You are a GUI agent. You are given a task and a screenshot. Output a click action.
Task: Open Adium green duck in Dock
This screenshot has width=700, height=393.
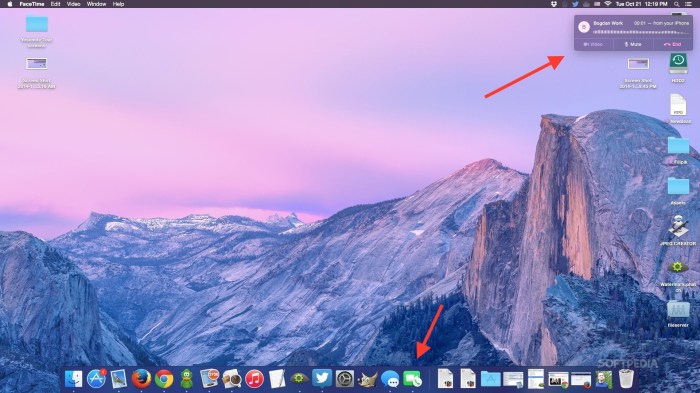[187, 379]
